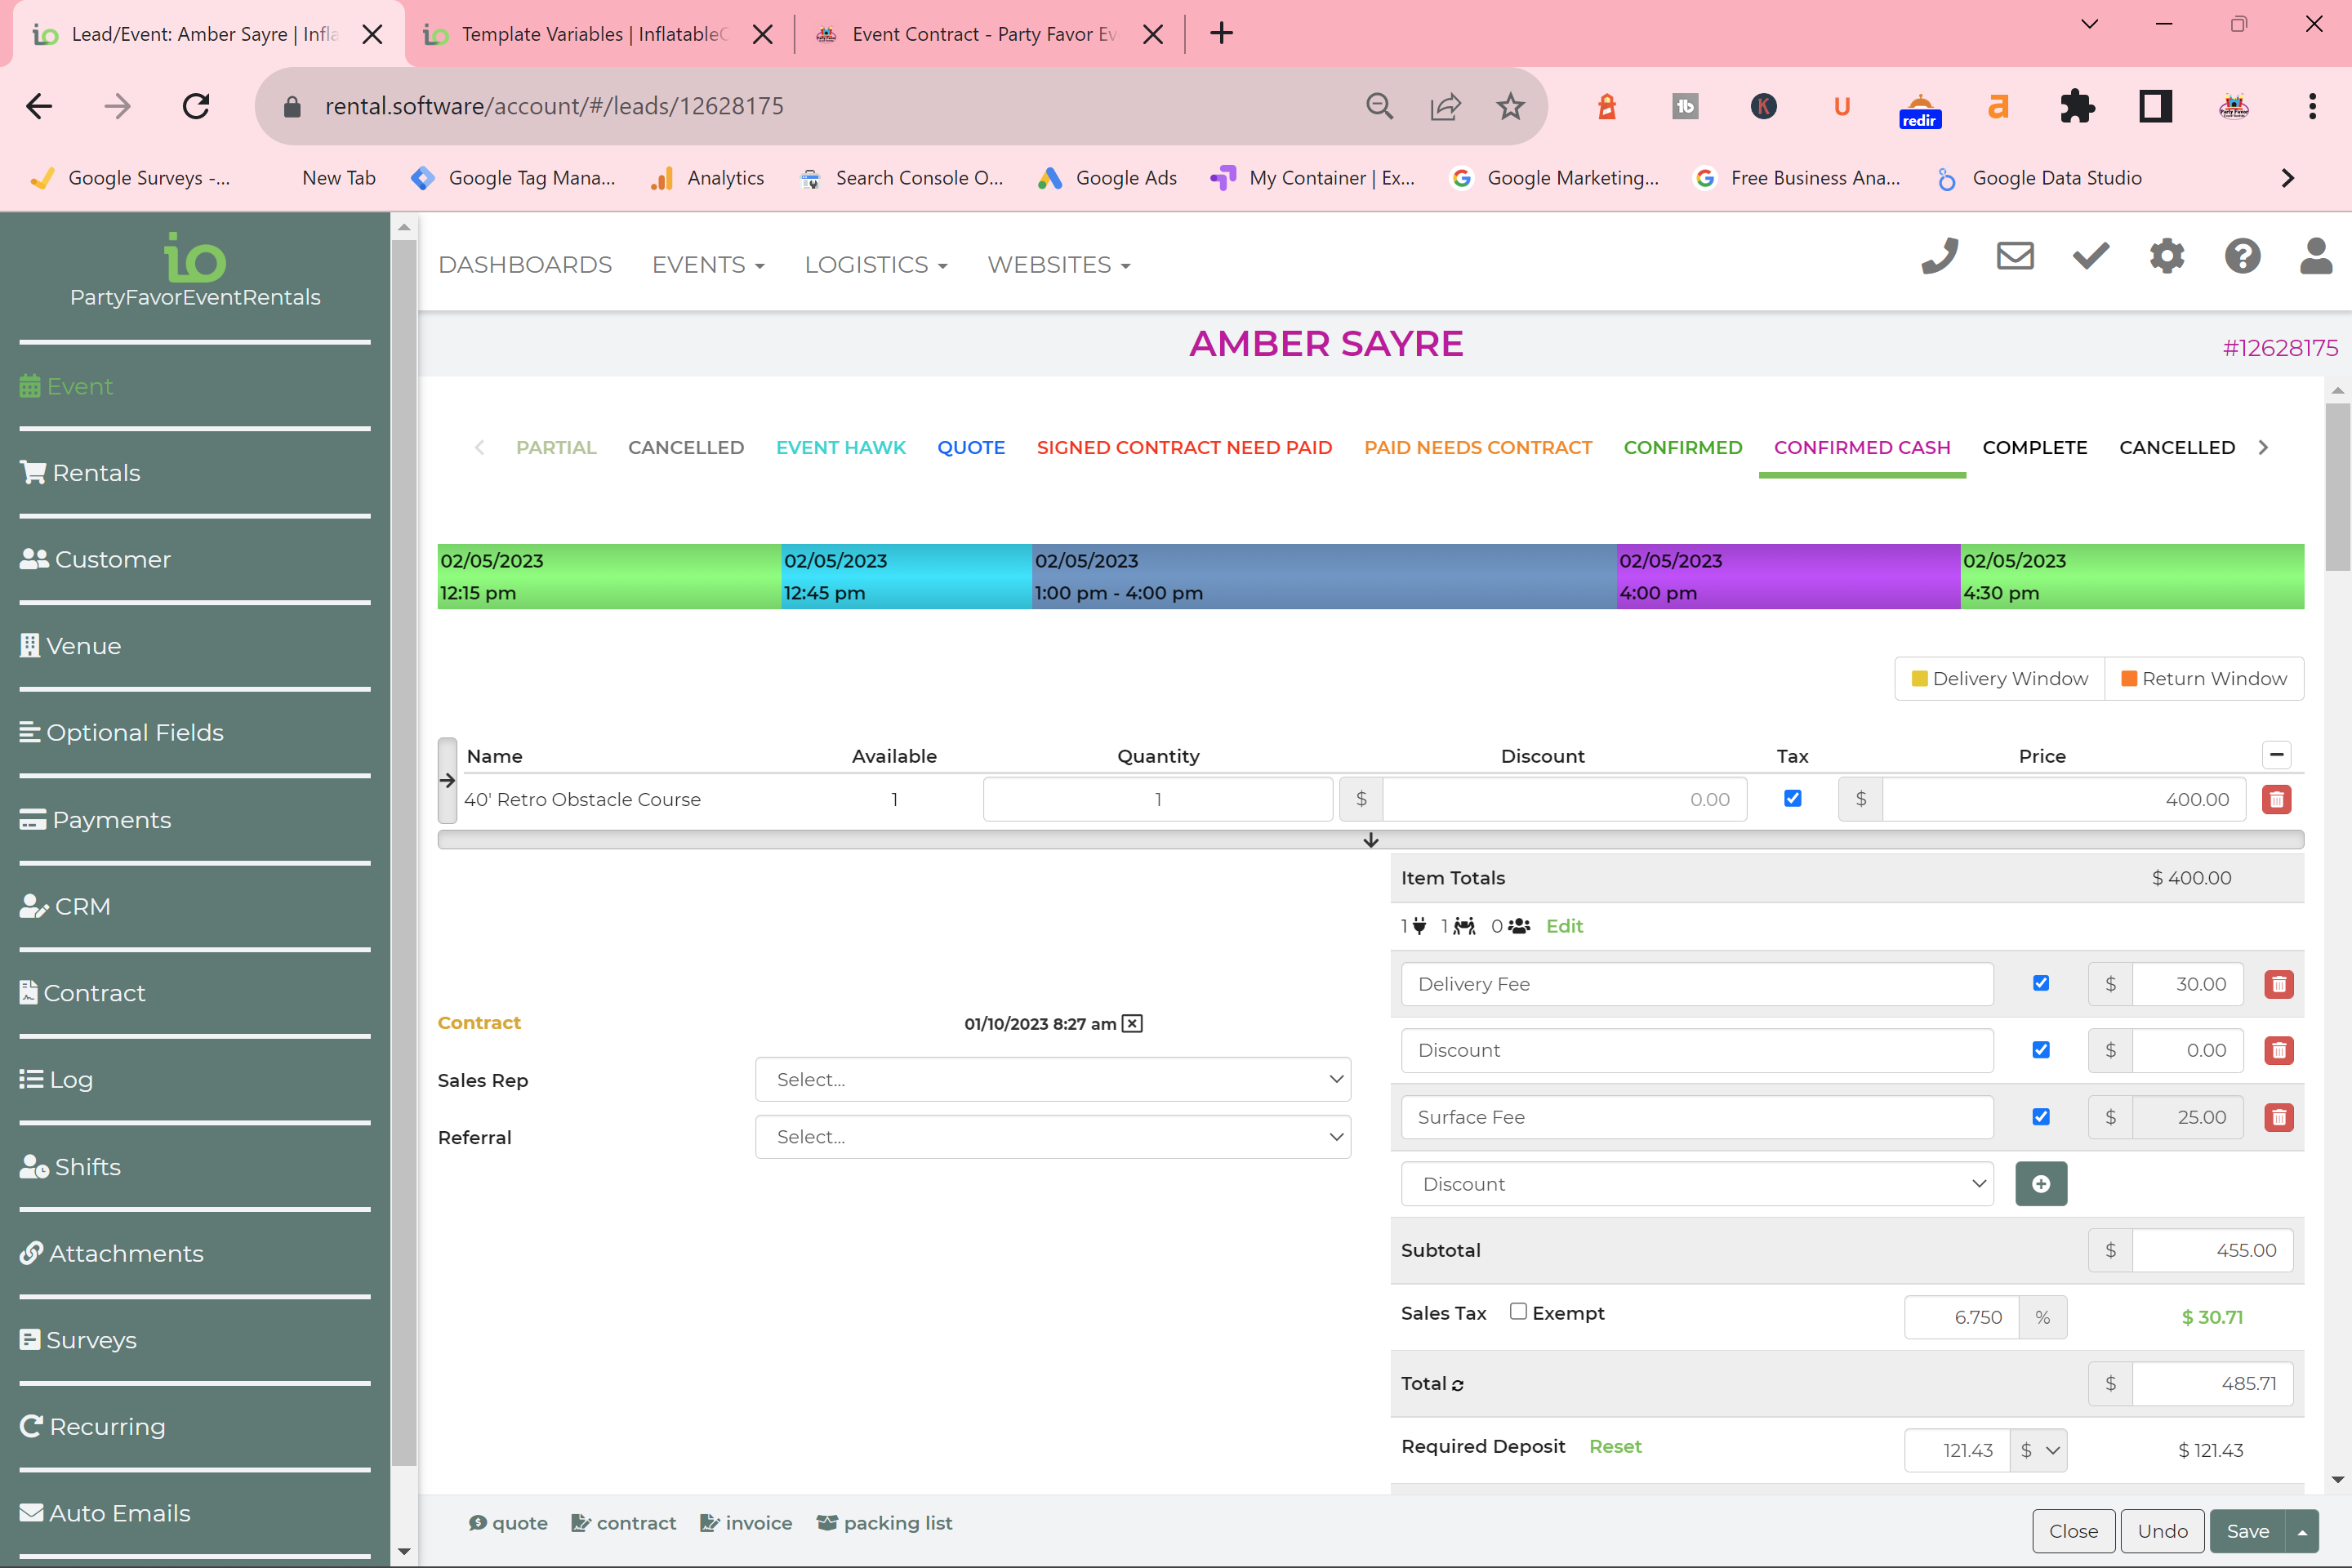Click the Total recalculate refresh icon
2352x1568 pixels.
pos(1458,1385)
